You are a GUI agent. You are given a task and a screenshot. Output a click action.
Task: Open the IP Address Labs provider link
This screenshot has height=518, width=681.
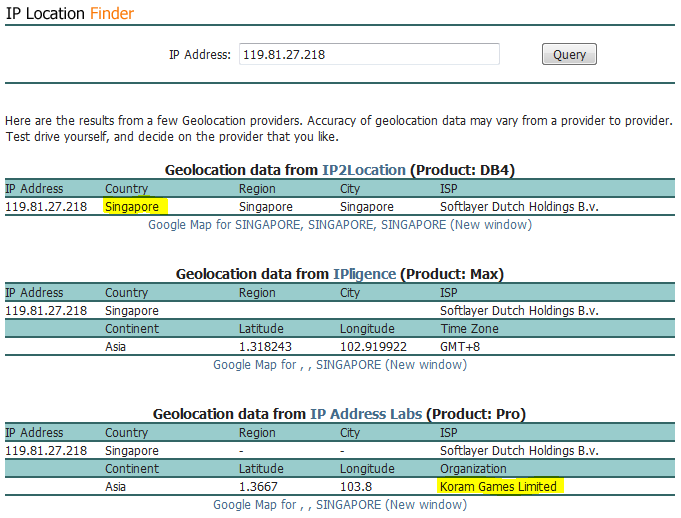click(366, 414)
